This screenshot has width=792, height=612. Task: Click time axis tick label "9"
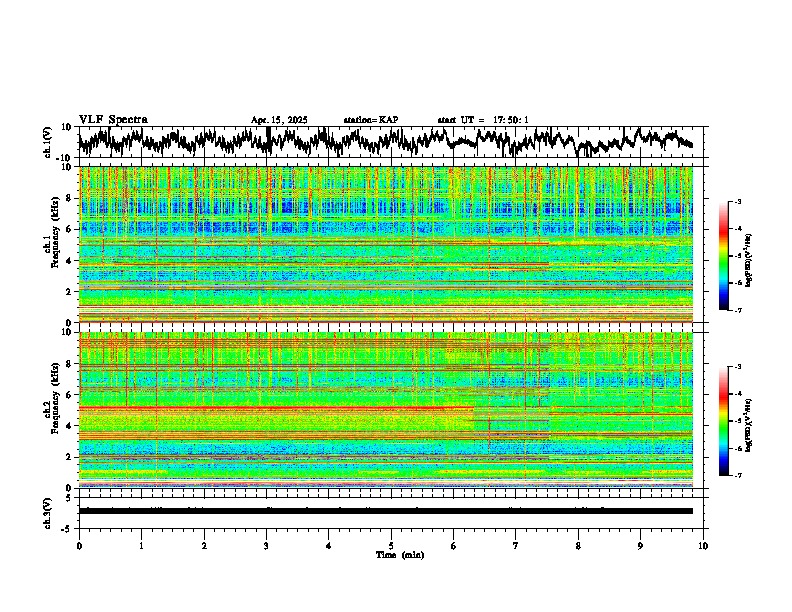(x=640, y=546)
